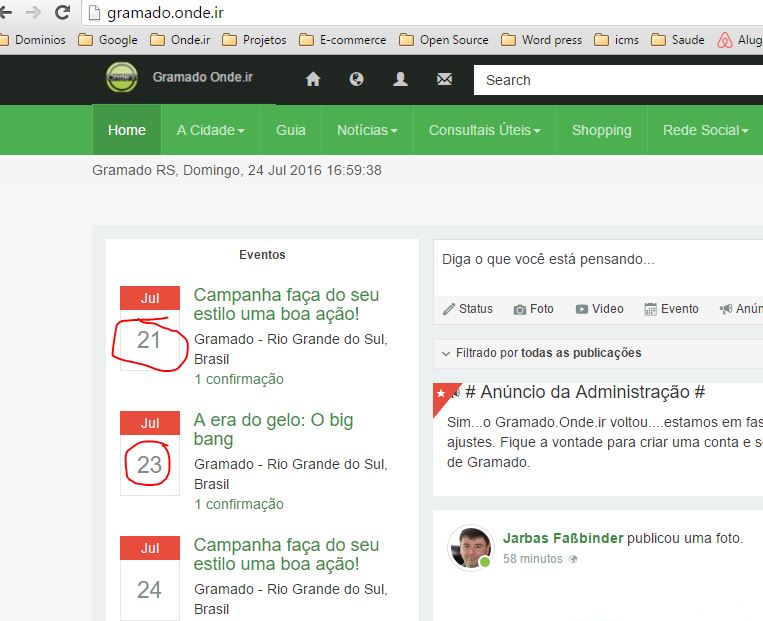Image resolution: width=763 pixels, height=621 pixels.
Task: Open the Google bookmark folder
Action: [108, 40]
